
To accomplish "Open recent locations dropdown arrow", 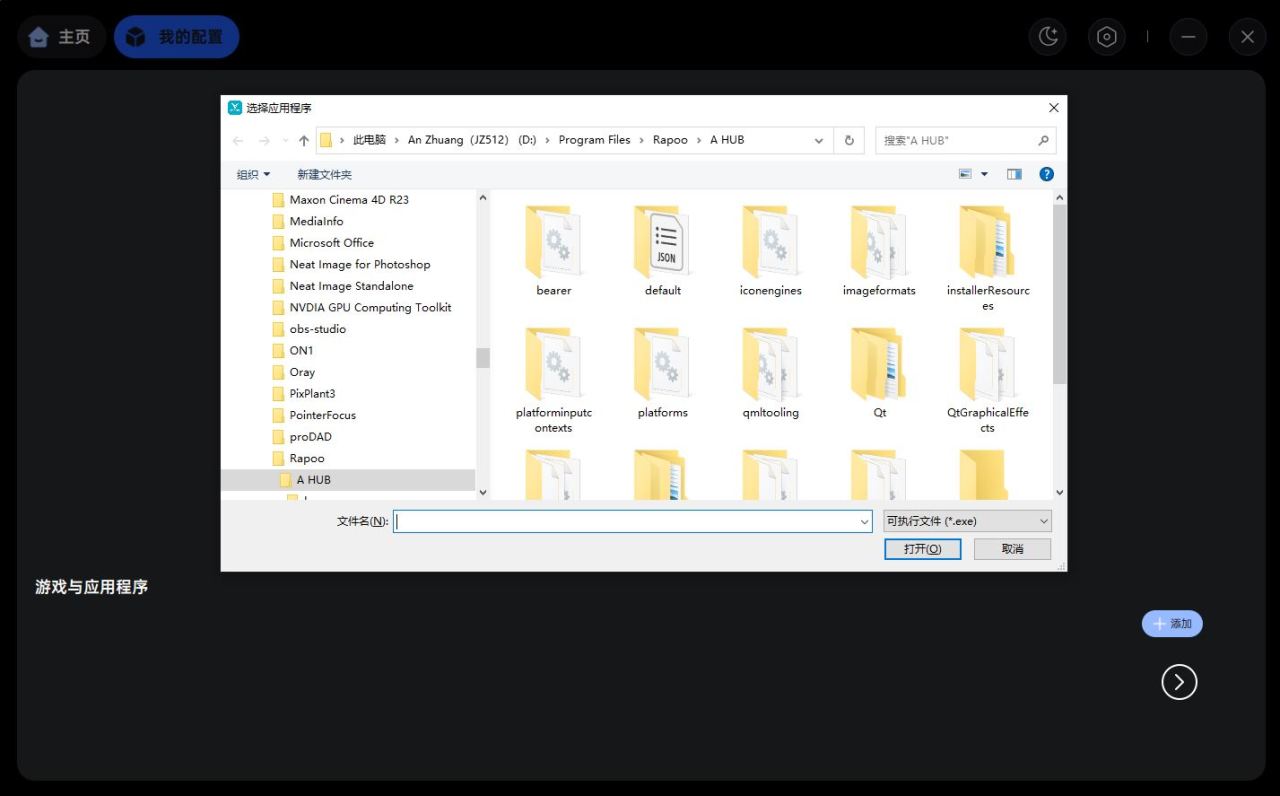I will tap(285, 141).
